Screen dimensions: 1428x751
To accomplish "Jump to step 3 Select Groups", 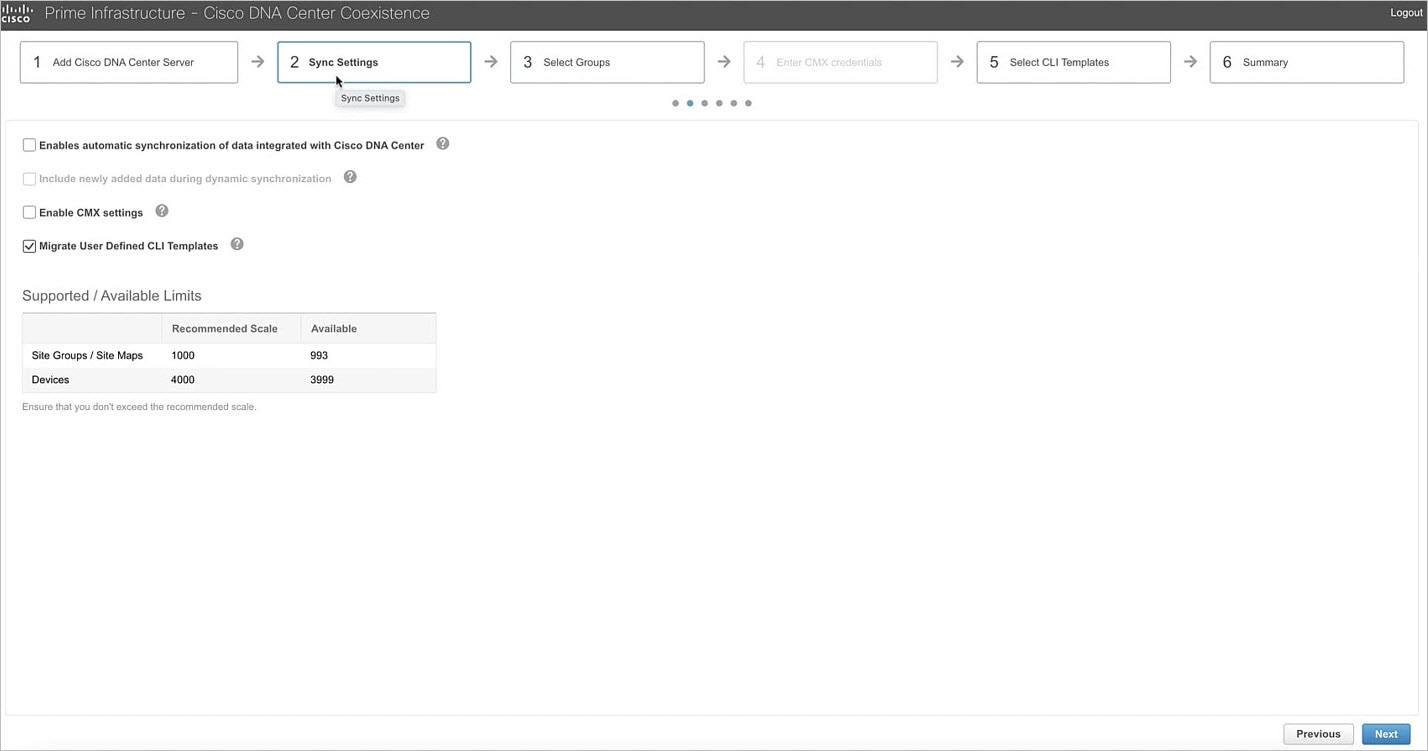I will 607,62.
